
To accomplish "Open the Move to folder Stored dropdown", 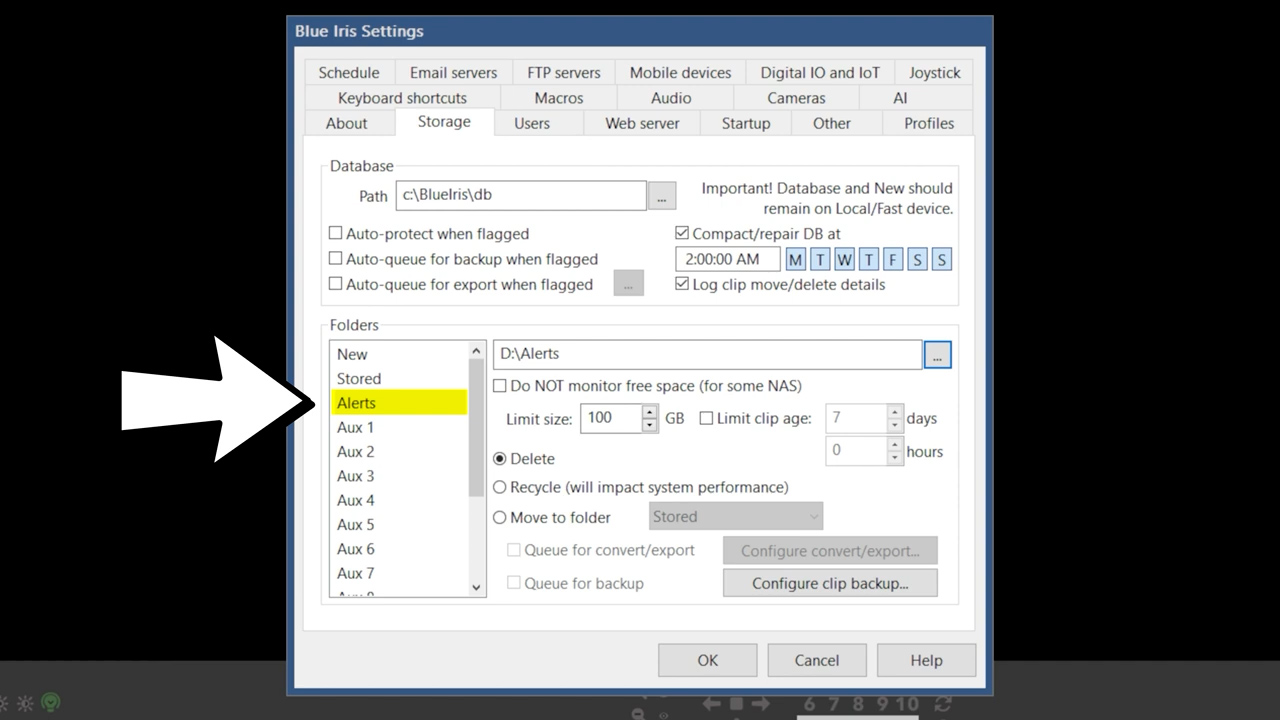I will [735, 517].
